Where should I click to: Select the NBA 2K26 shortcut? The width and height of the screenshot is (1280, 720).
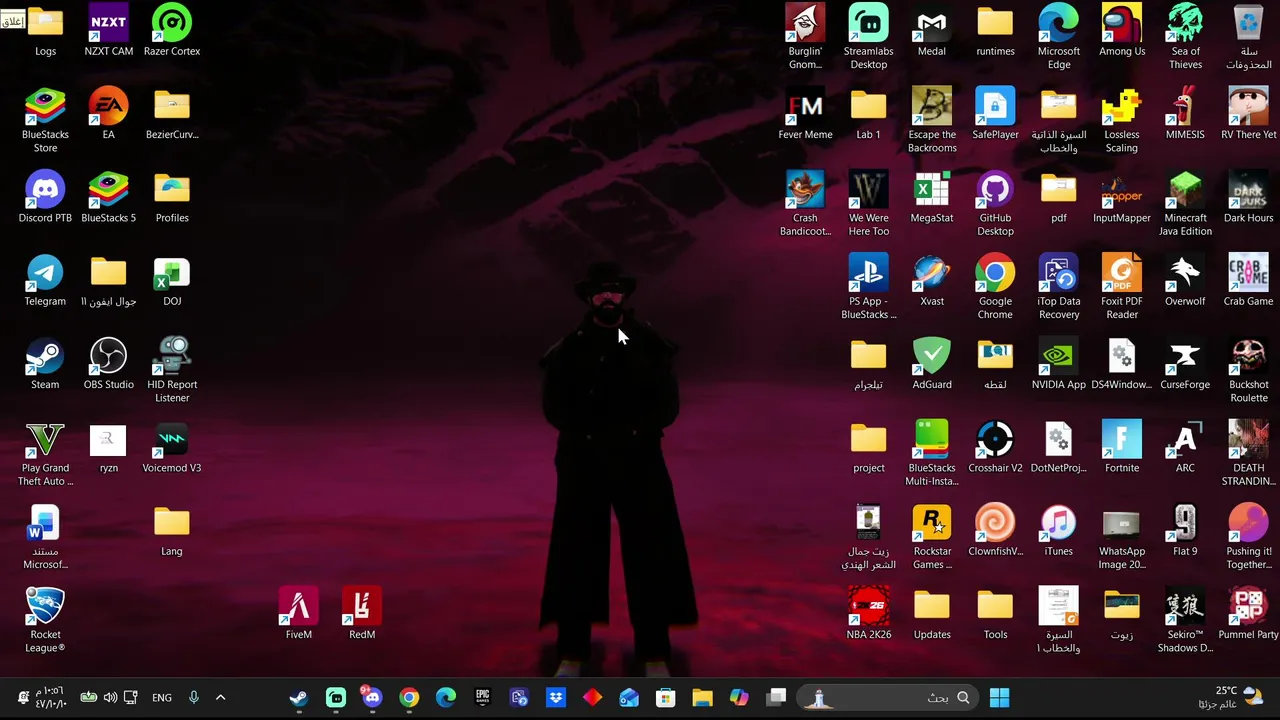coord(868,614)
